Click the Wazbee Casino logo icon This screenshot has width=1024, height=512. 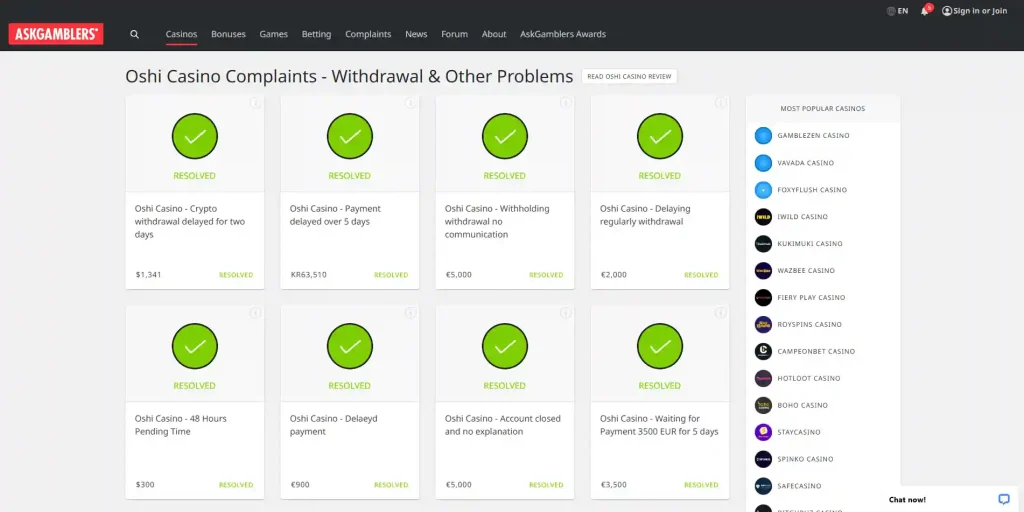(763, 270)
